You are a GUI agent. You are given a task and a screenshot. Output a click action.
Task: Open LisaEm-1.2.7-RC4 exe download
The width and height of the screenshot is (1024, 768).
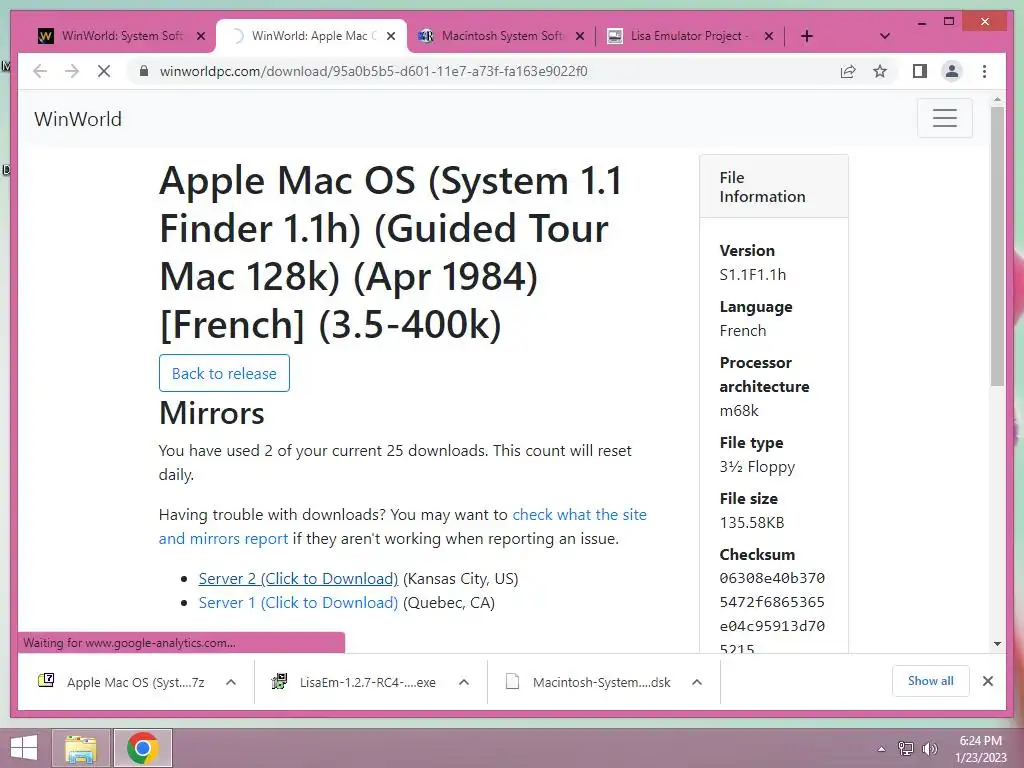click(356, 682)
